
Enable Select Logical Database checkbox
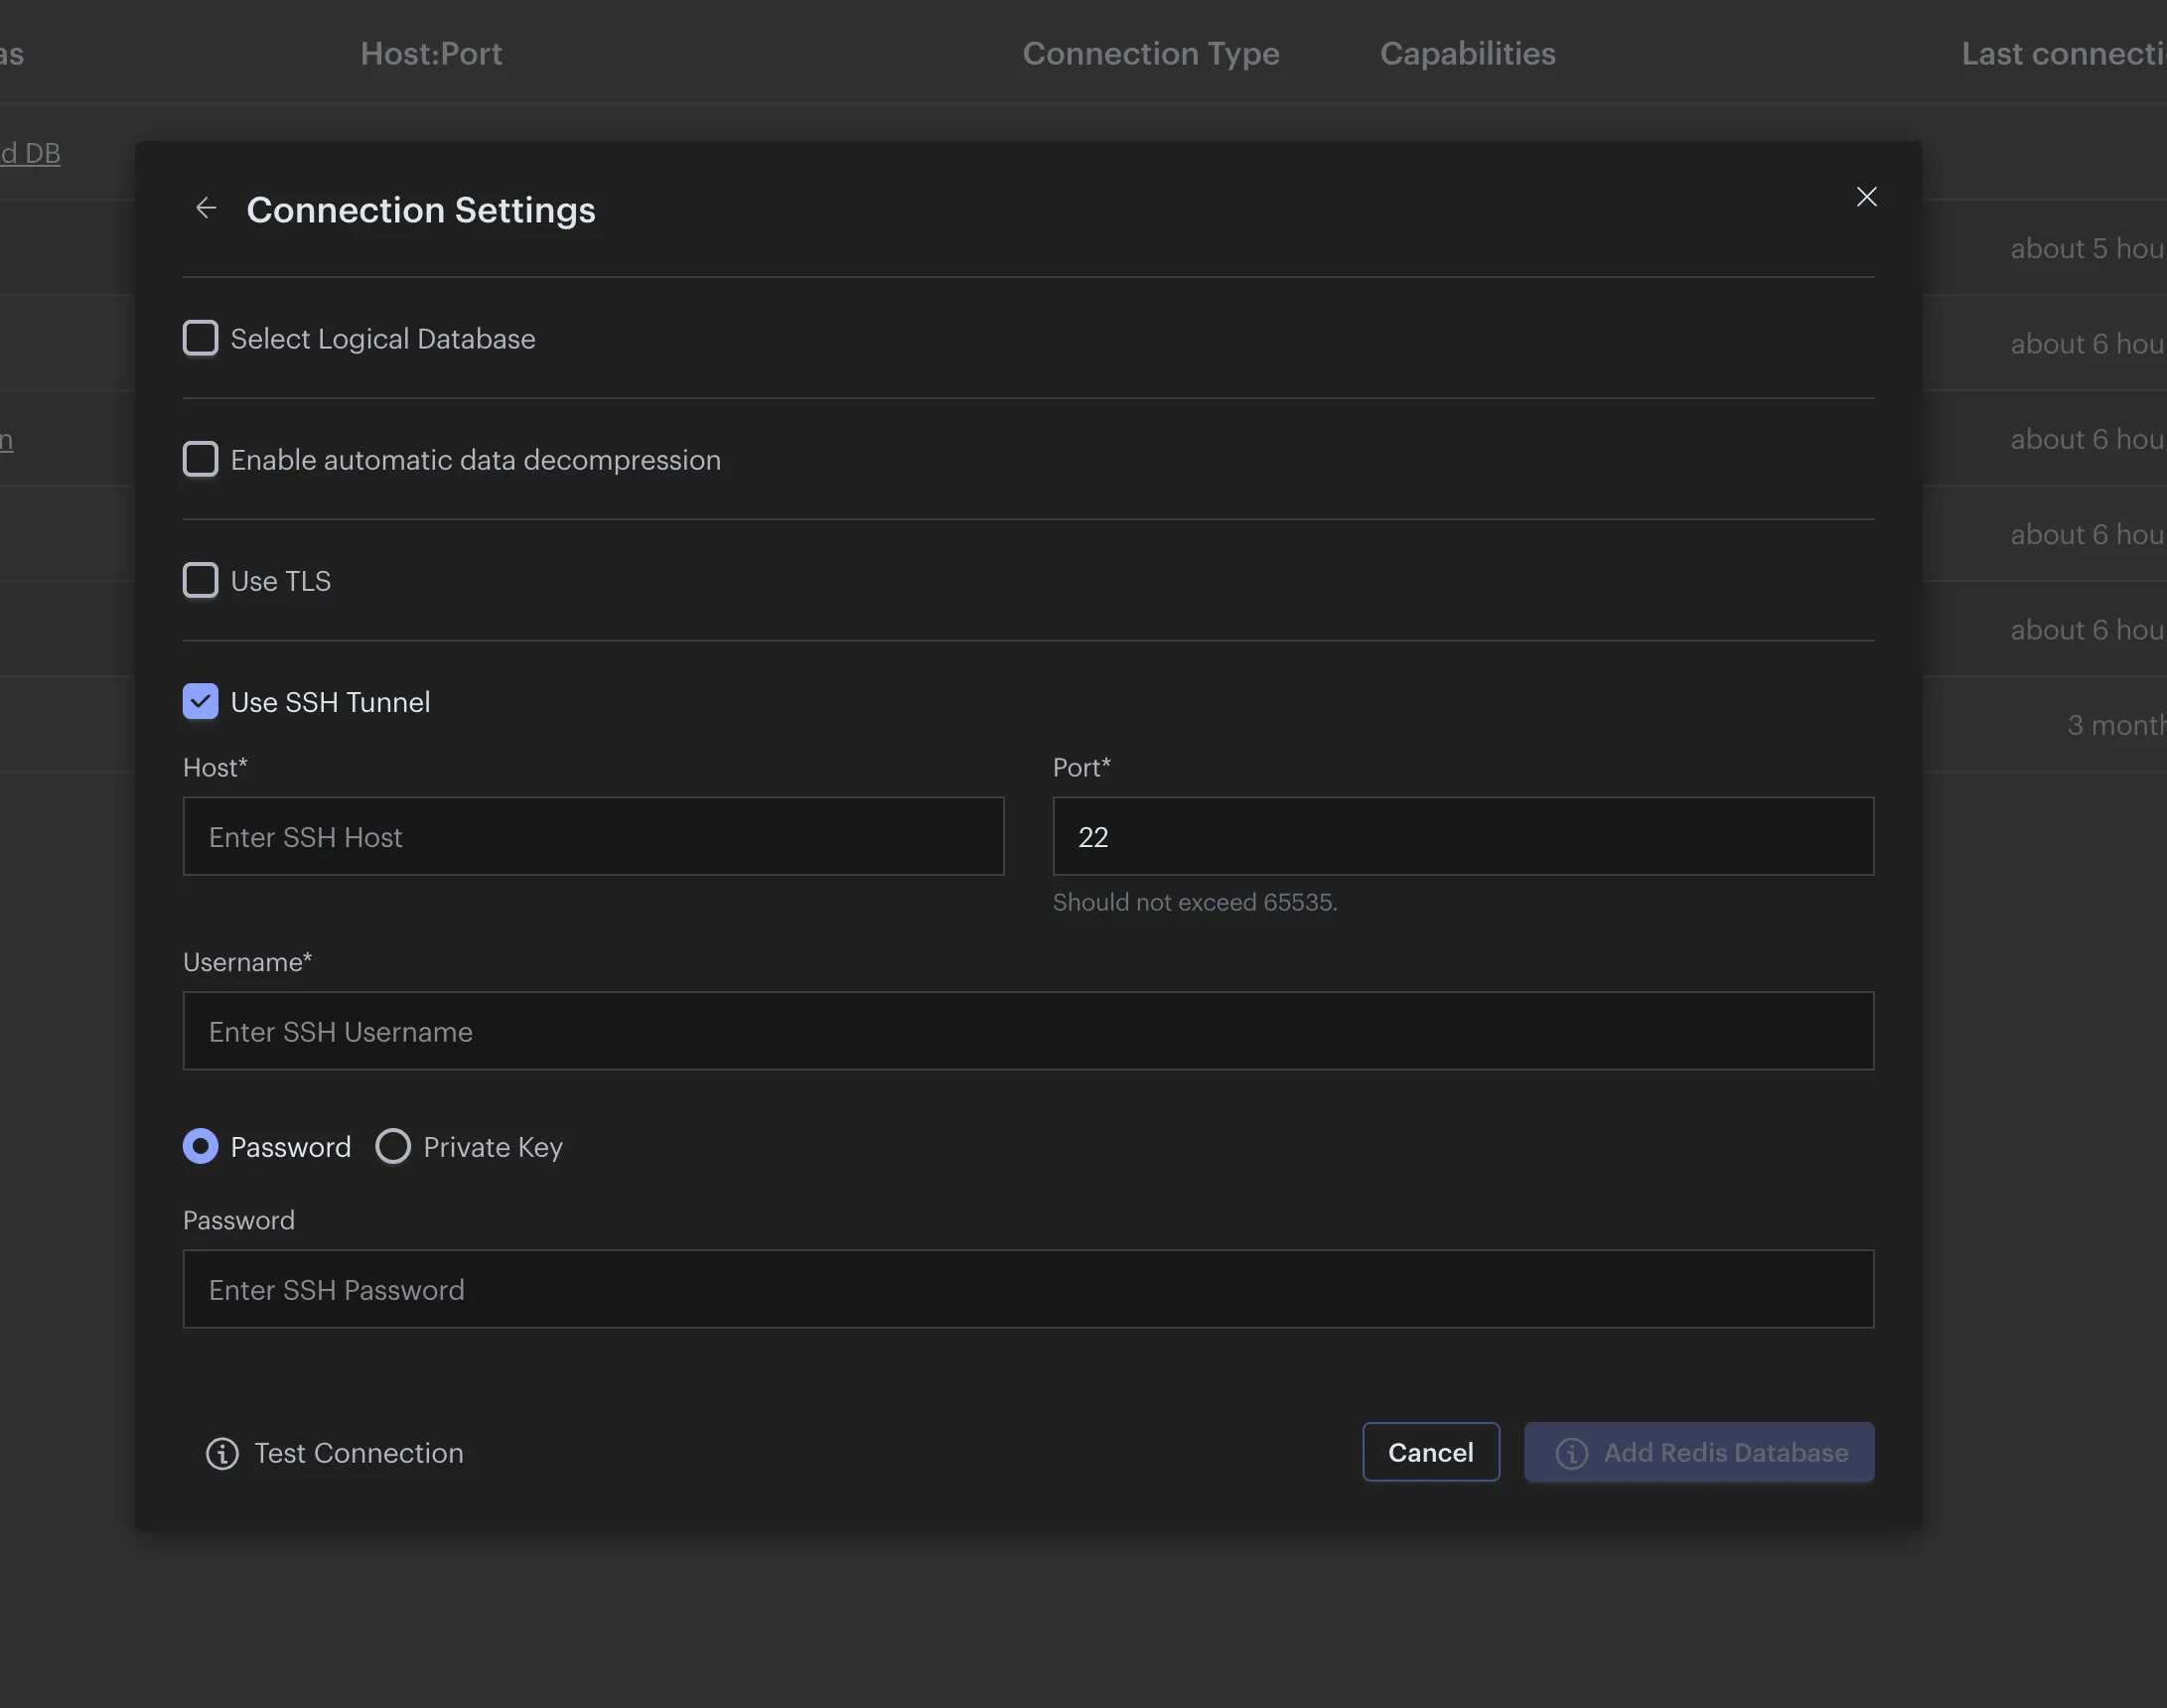[x=200, y=338]
